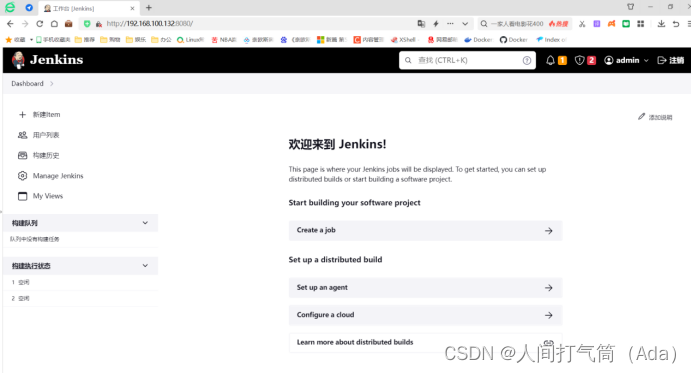Image resolution: width=692 pixels, height=373 pixels.
Task: Expand the dropdown arrow beside admin
Action: [646, 60]
